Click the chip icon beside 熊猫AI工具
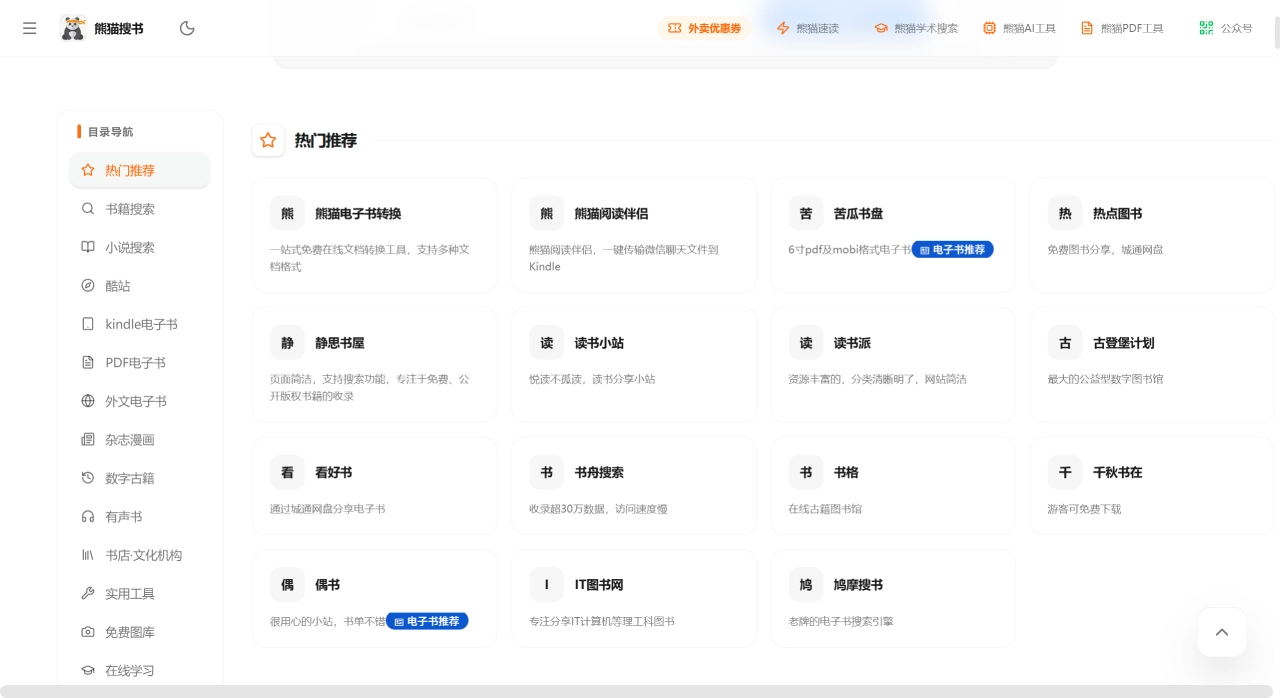The height and width of the screenshot is (698, 1280). (990, 28)
